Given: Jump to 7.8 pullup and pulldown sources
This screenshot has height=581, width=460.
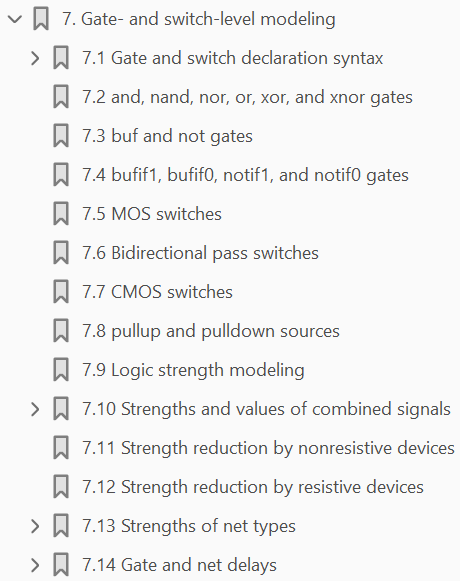Looking at the screenshot, I should pos(211,331).
